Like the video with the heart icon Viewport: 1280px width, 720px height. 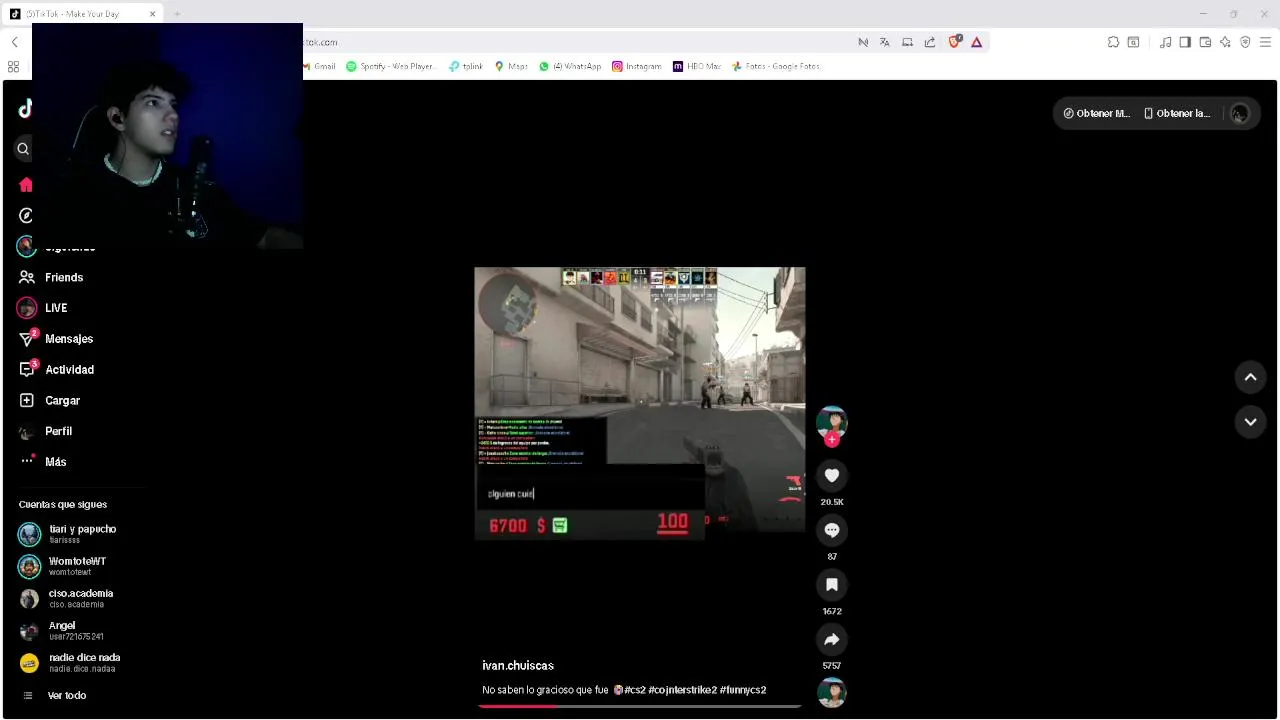(x=832, y=475)
